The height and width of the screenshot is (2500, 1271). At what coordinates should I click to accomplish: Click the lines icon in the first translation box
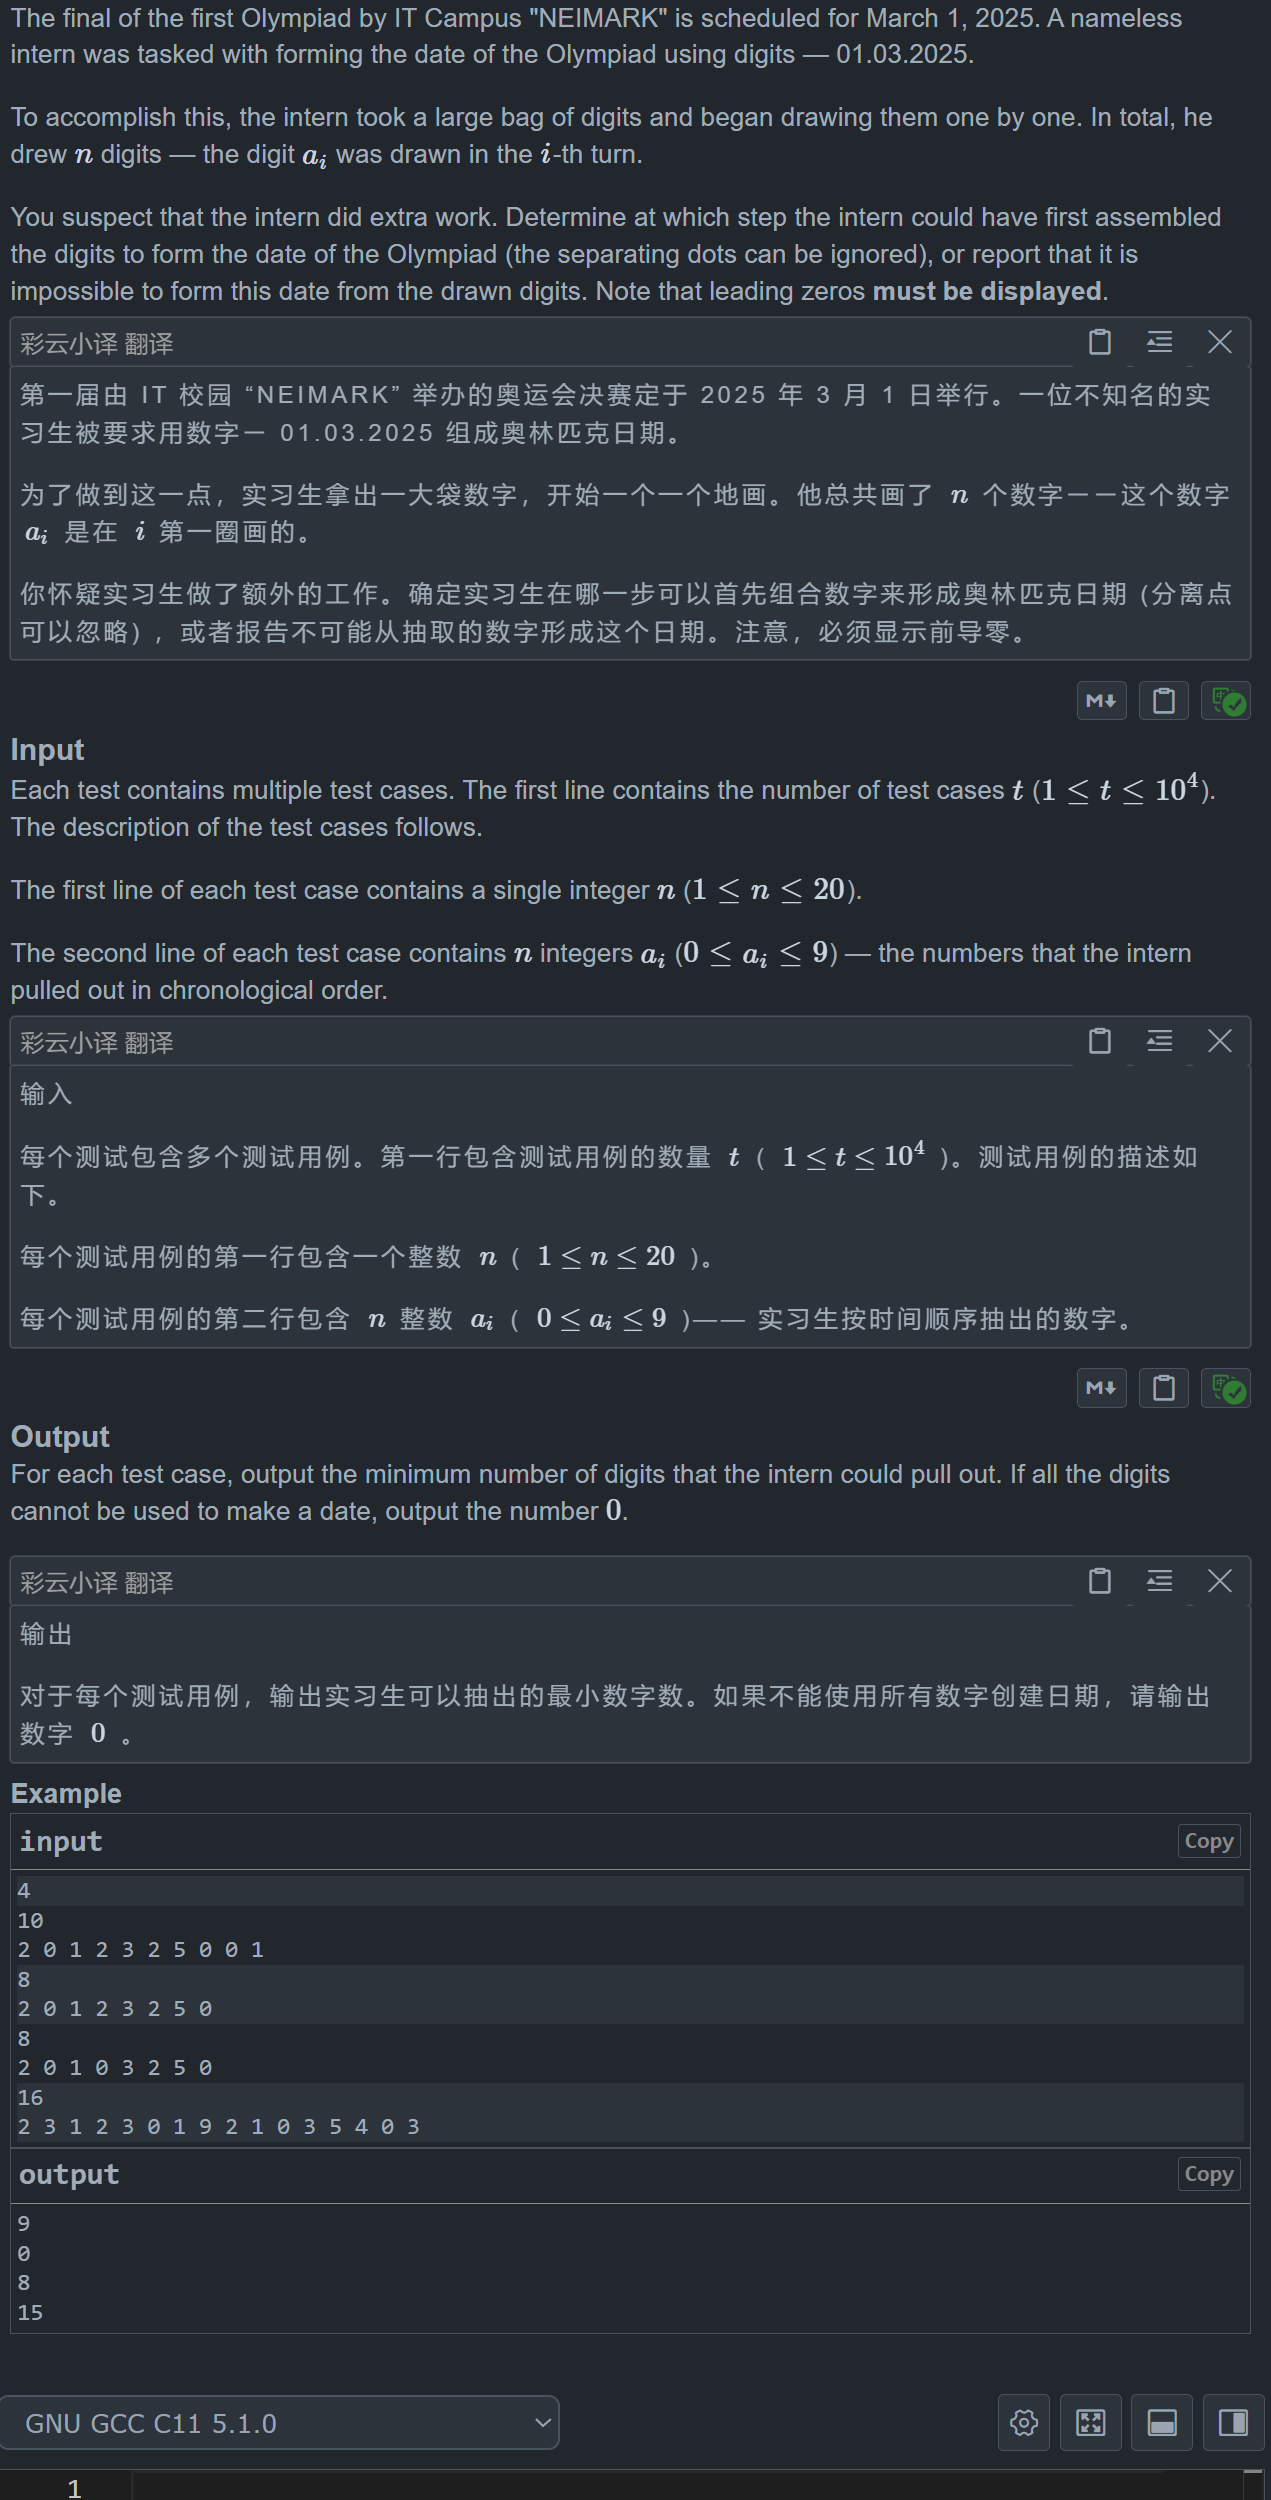point(1160,342)
